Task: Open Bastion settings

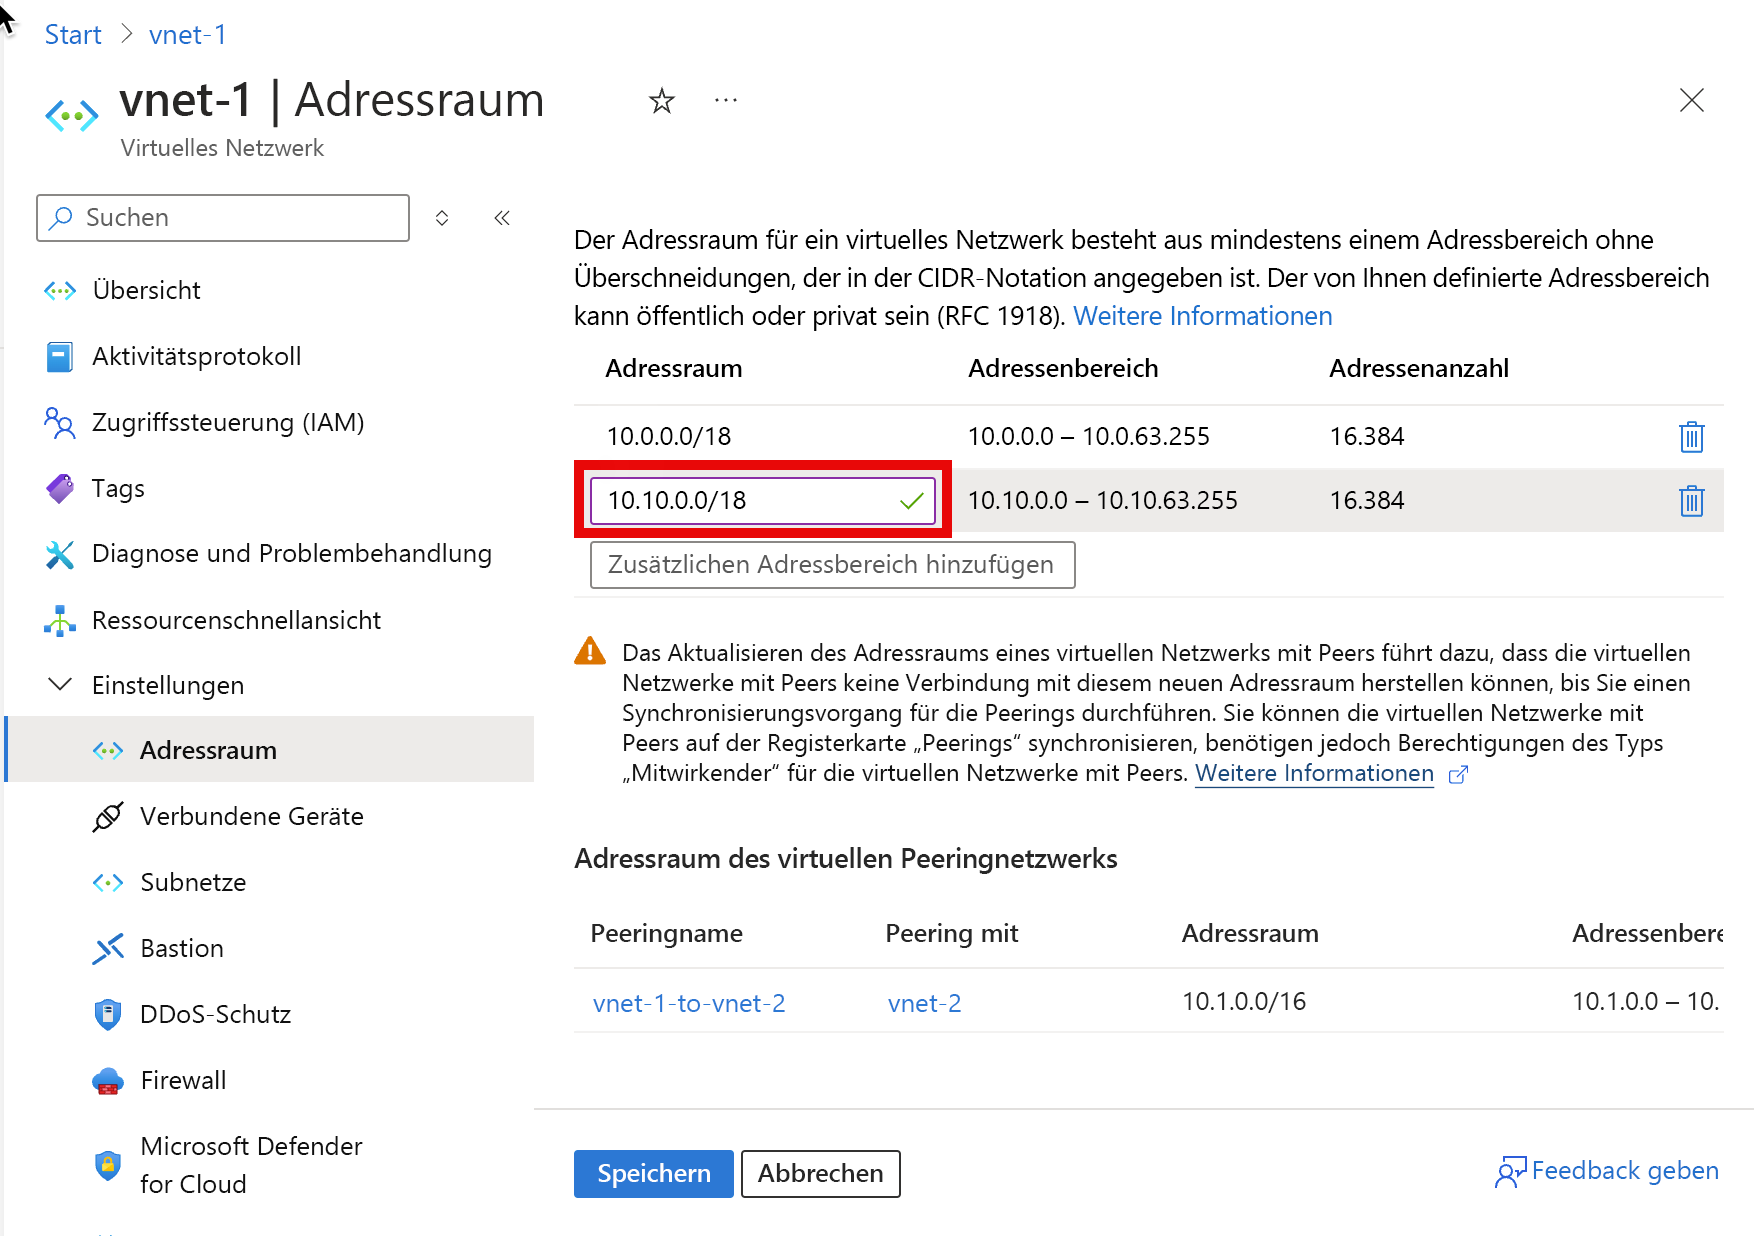Action: coord(182,948)
